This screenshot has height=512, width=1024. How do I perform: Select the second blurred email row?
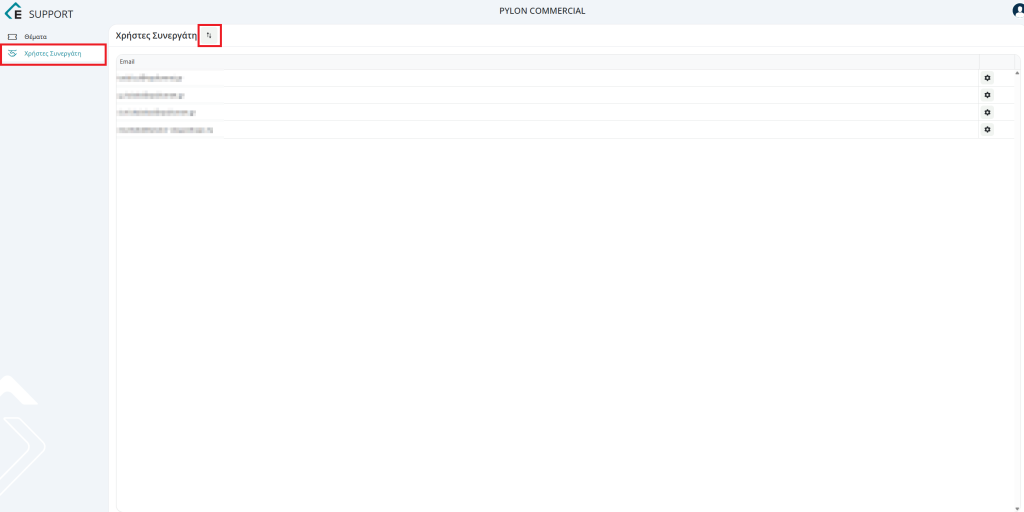151,95
